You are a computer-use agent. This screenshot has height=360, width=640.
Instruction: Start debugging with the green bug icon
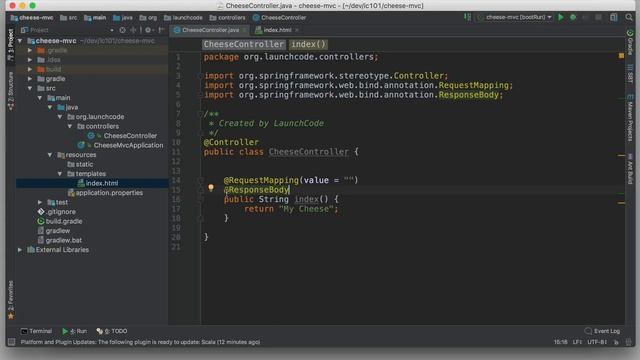tap(573, 17)
